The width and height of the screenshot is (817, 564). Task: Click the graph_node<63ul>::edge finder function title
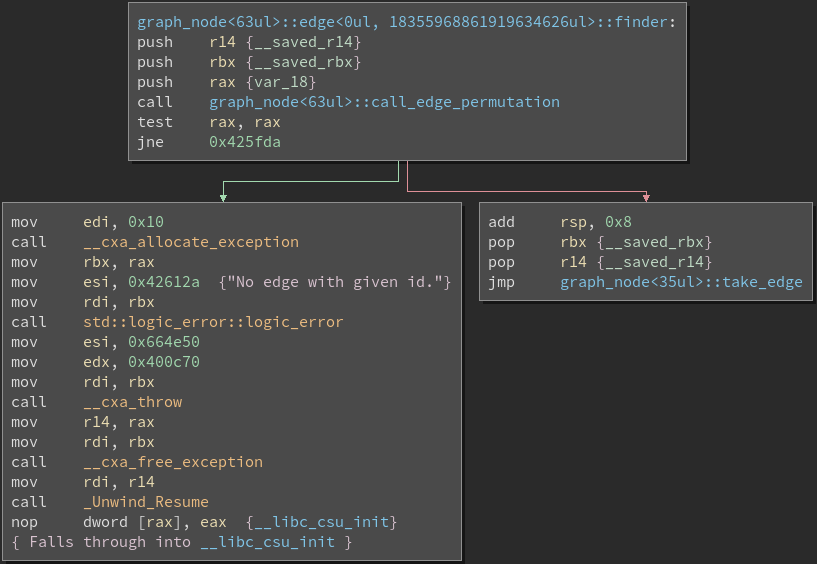406,22
